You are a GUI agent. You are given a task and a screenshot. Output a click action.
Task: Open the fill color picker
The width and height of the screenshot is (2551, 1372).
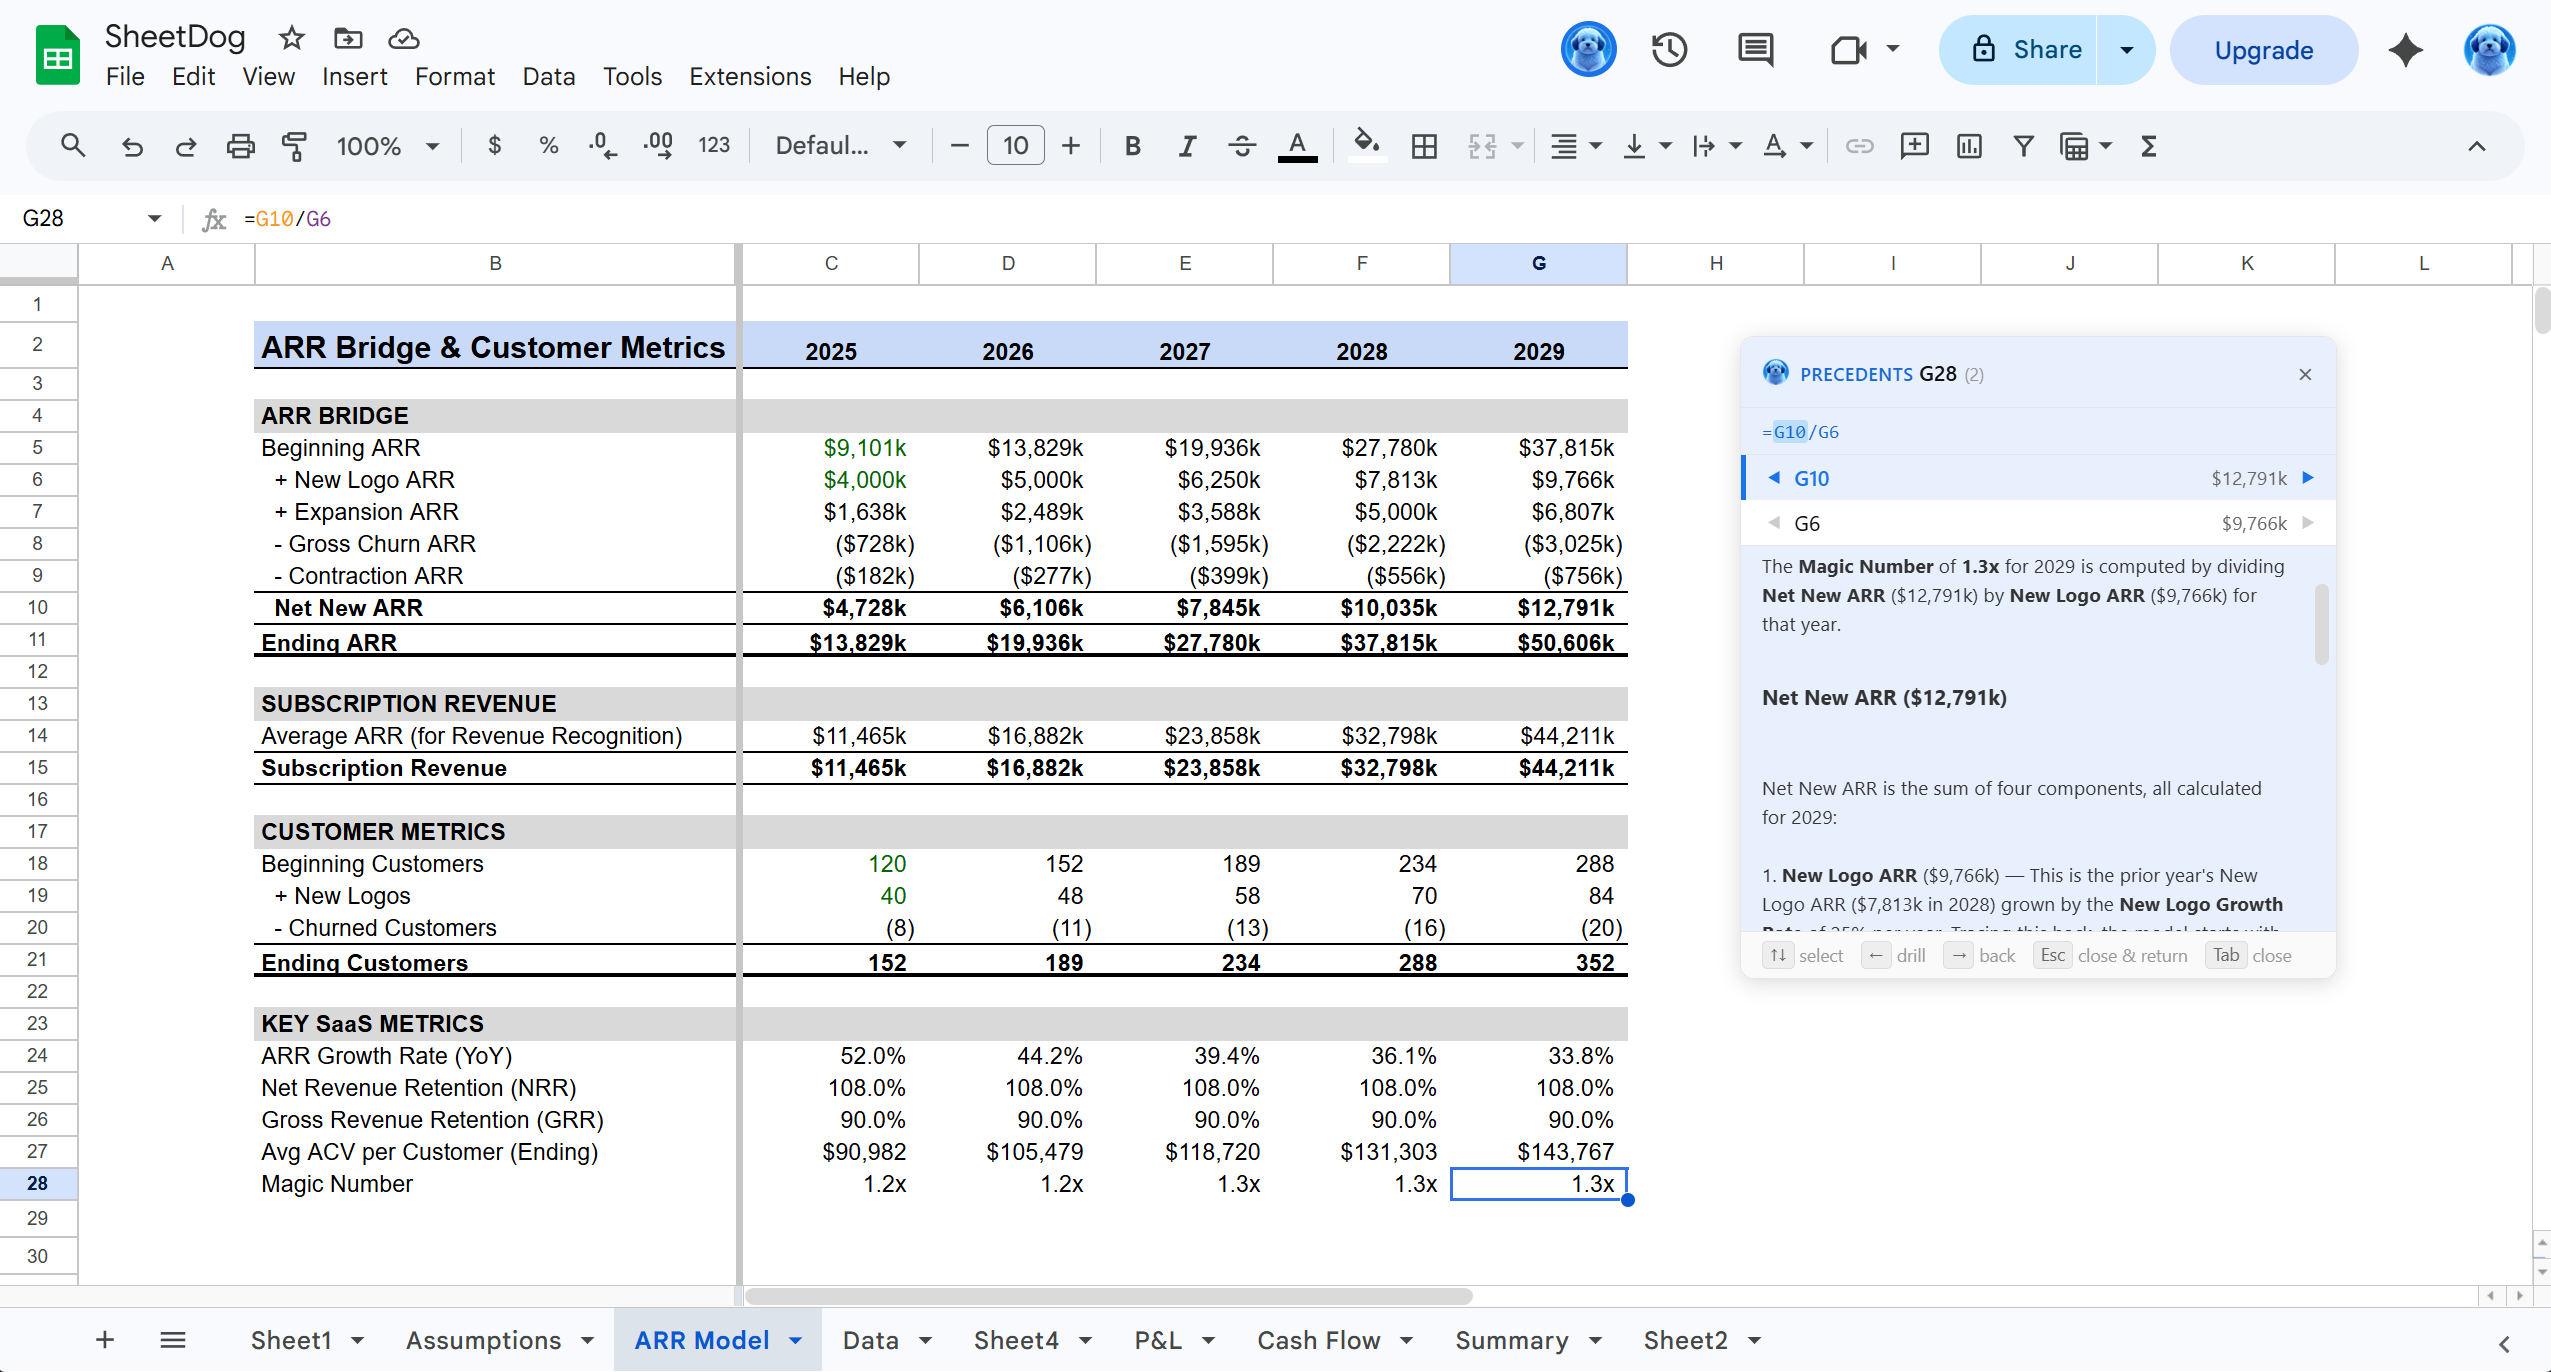click(x=1367, y=146)
